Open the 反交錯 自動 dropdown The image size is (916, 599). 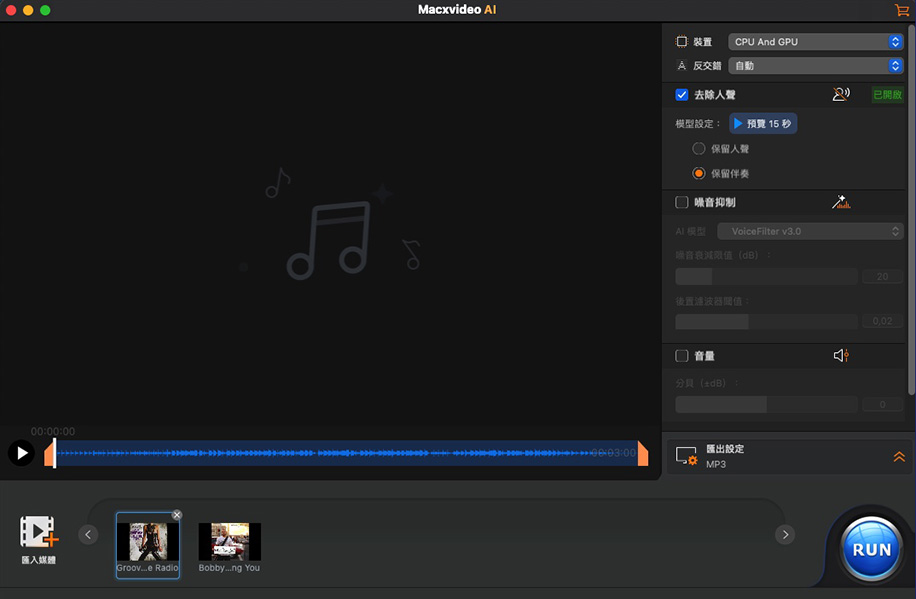(x=816, y=65)
